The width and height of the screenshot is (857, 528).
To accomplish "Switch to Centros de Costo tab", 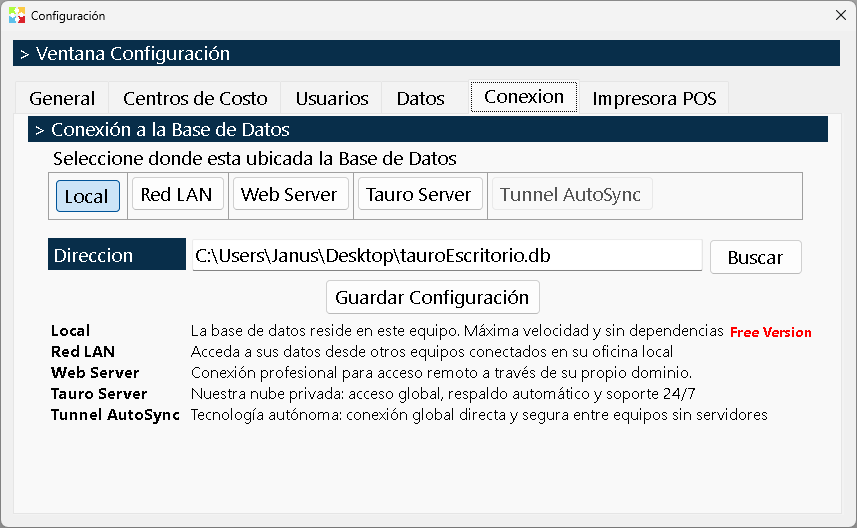I will point(195,98).
